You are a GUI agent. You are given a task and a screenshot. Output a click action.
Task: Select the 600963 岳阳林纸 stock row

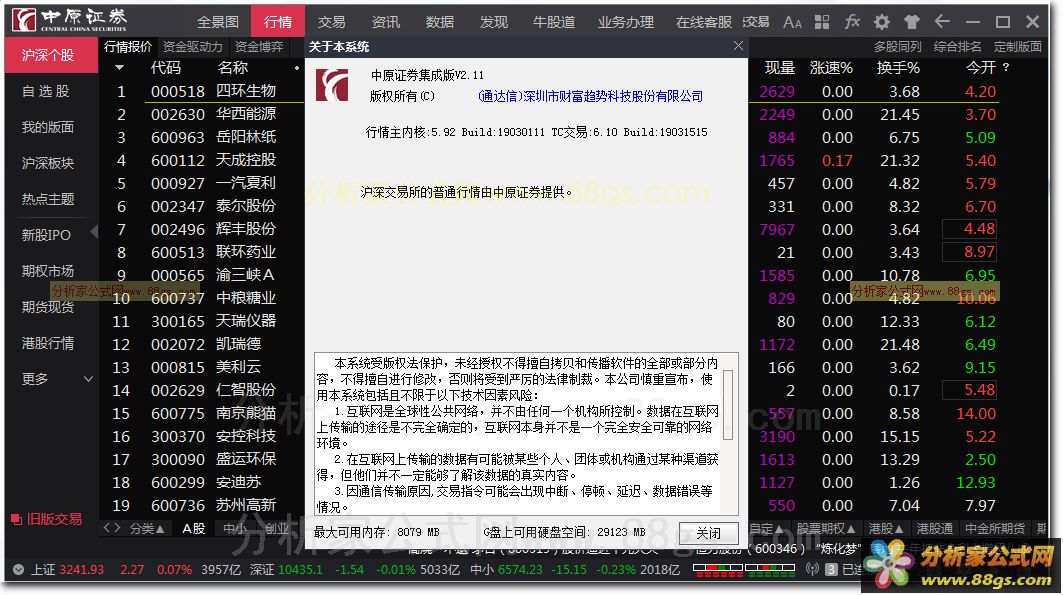pos(203,137)
